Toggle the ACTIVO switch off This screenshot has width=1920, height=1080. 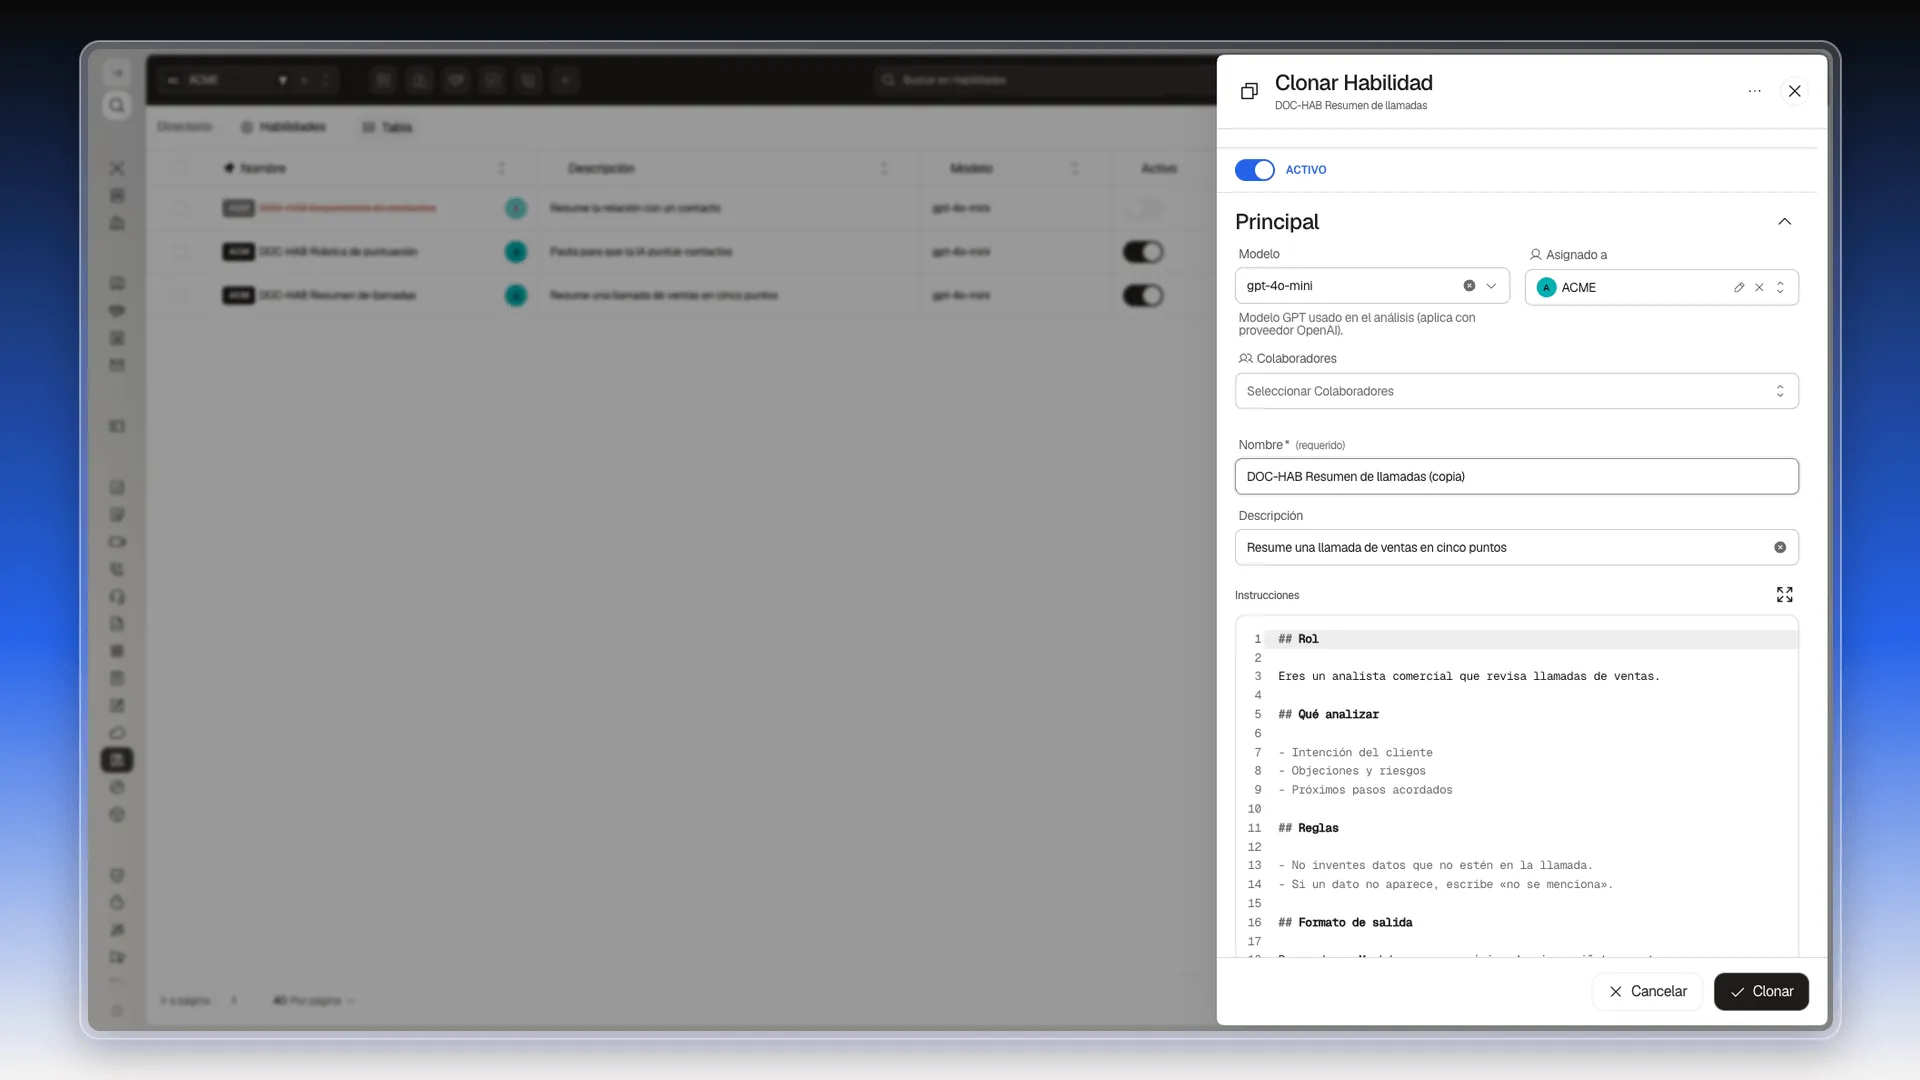(x=1254, y=170)
